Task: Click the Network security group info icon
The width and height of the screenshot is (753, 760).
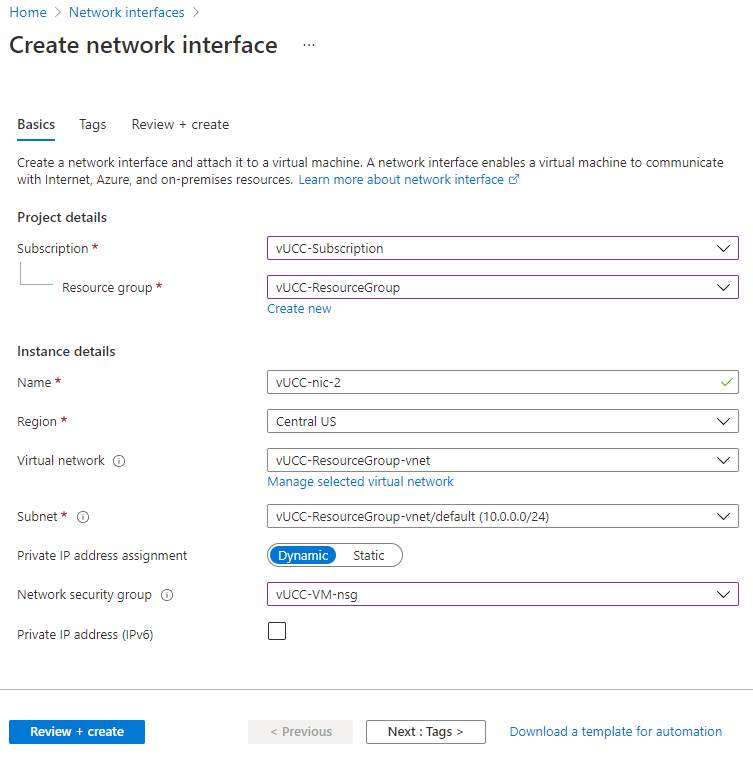Action: pyautogui.click(x=167, y=595)
